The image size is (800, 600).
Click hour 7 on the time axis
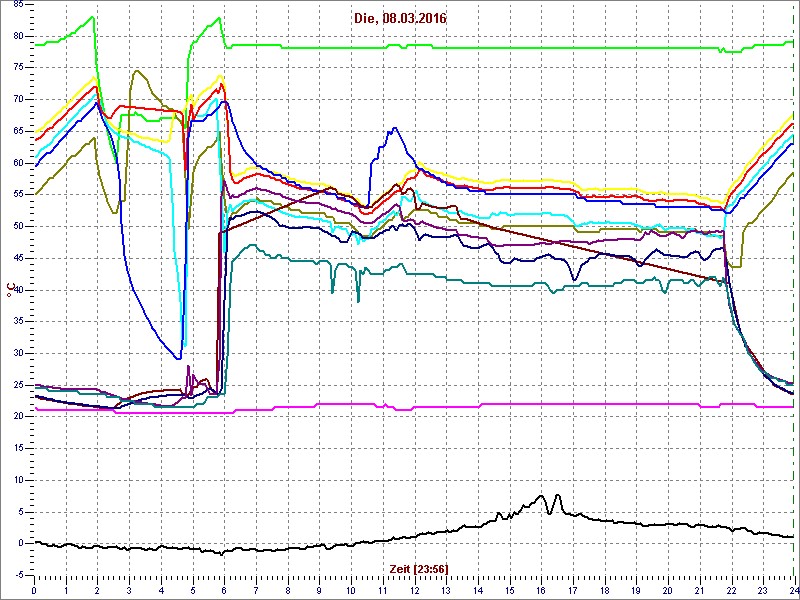click(x=256, y=590)
